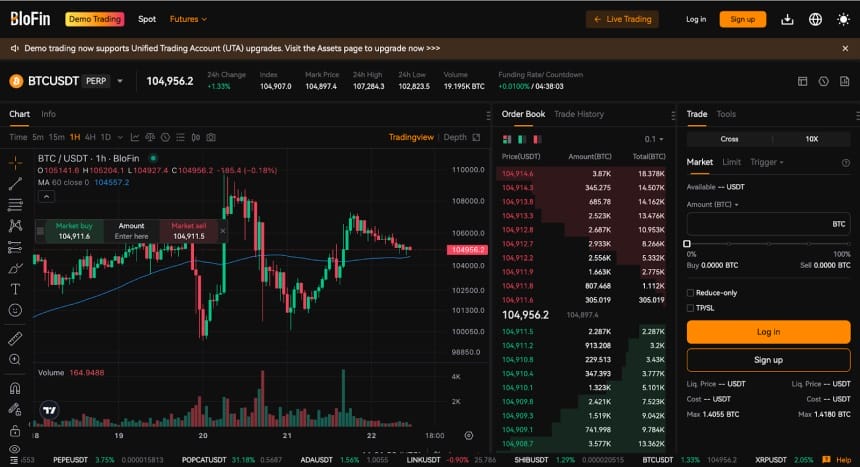The image size is (860, 467).
Task: Open the 10X leverage setting
Action: [x=812, y=139]
